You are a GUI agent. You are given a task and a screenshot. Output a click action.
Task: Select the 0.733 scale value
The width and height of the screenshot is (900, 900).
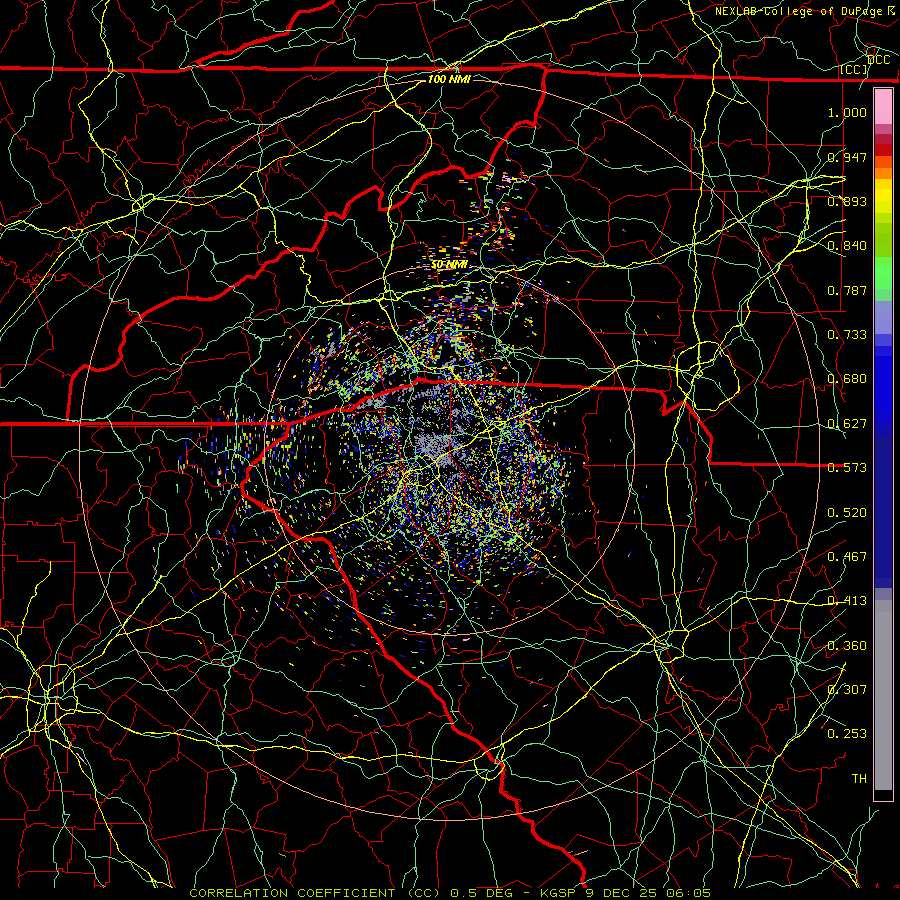847,335
